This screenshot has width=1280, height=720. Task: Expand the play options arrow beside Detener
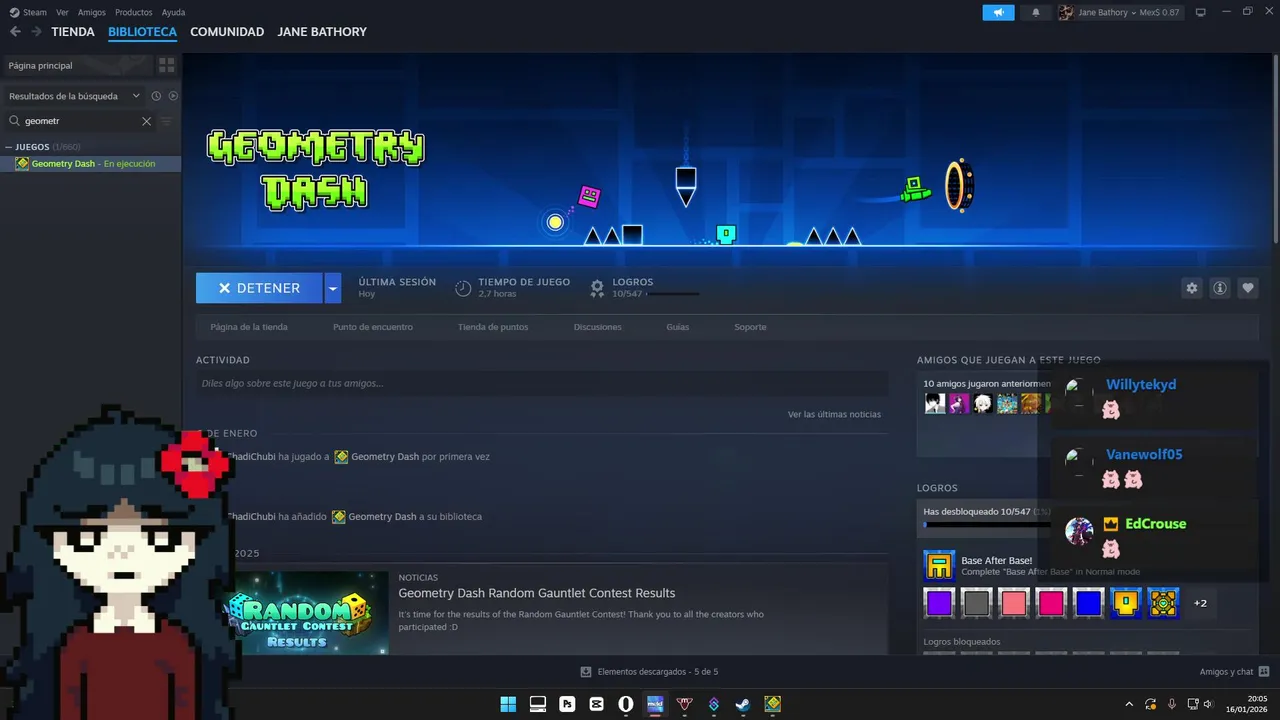[x=333, y=288]
